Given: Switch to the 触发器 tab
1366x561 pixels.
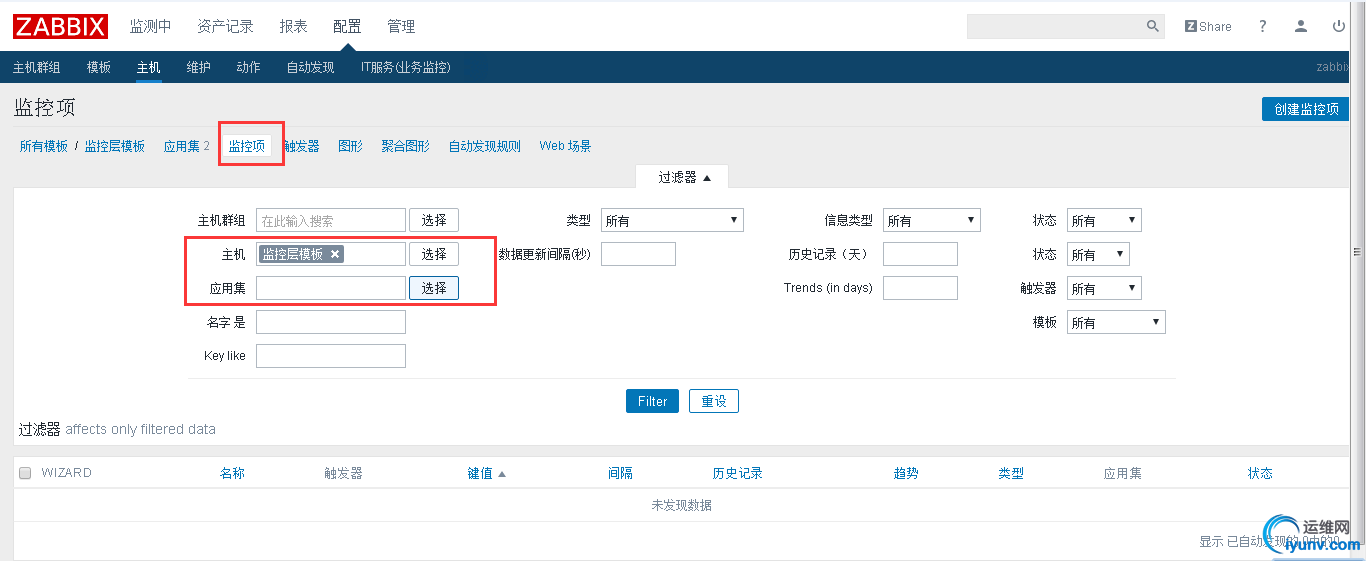Looking at the screenshot, I should 302,146.
